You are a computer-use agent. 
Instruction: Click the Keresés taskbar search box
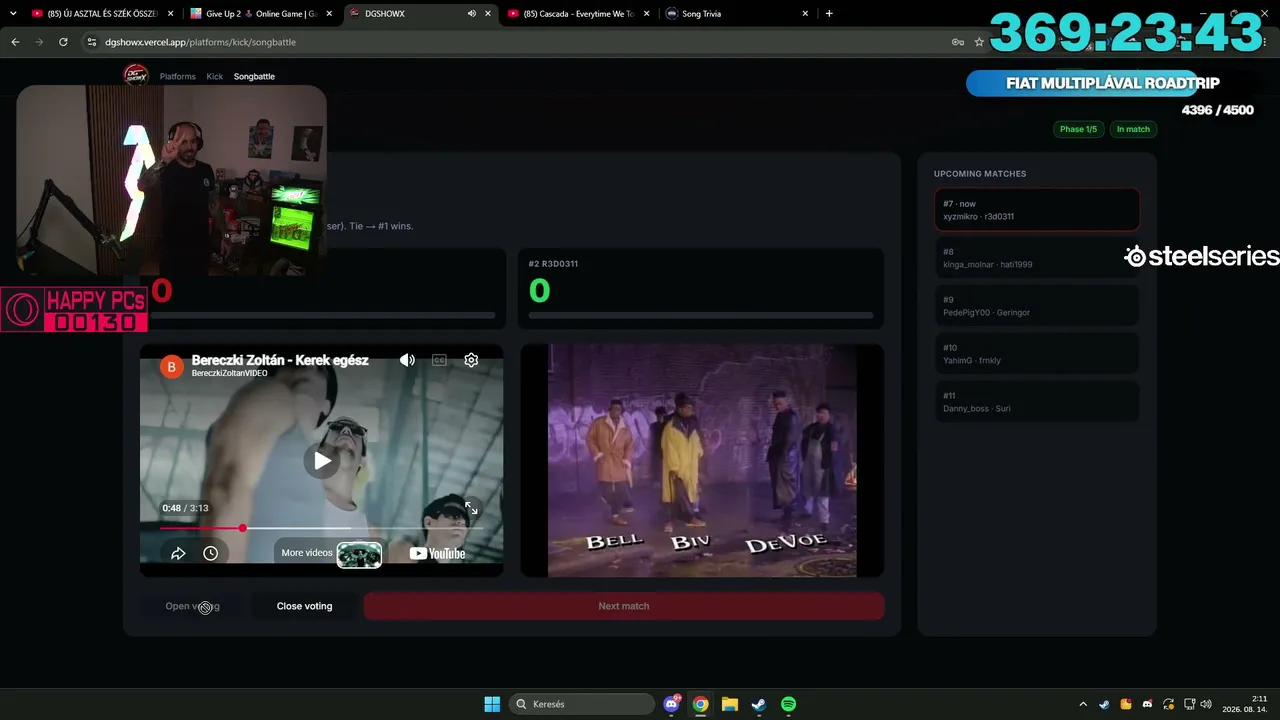pyautogui.click(x=583, y=704)
